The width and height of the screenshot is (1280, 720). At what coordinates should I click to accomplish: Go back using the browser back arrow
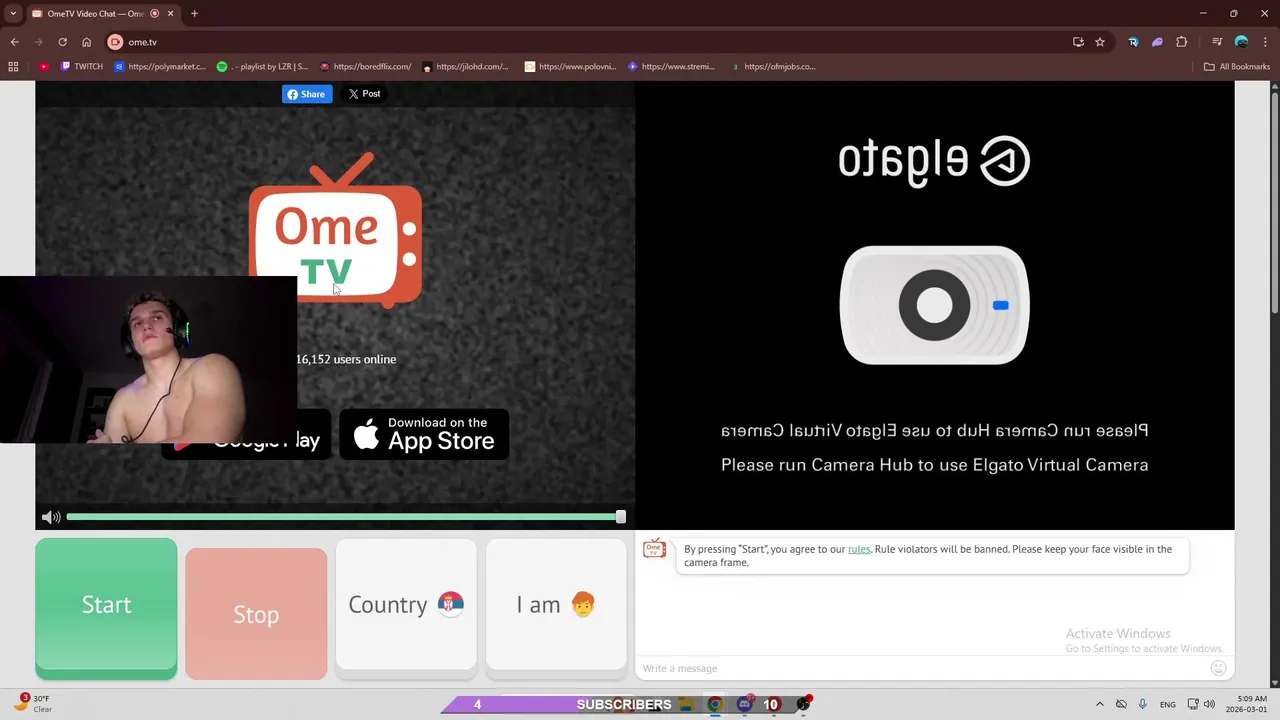pos(14,42)
